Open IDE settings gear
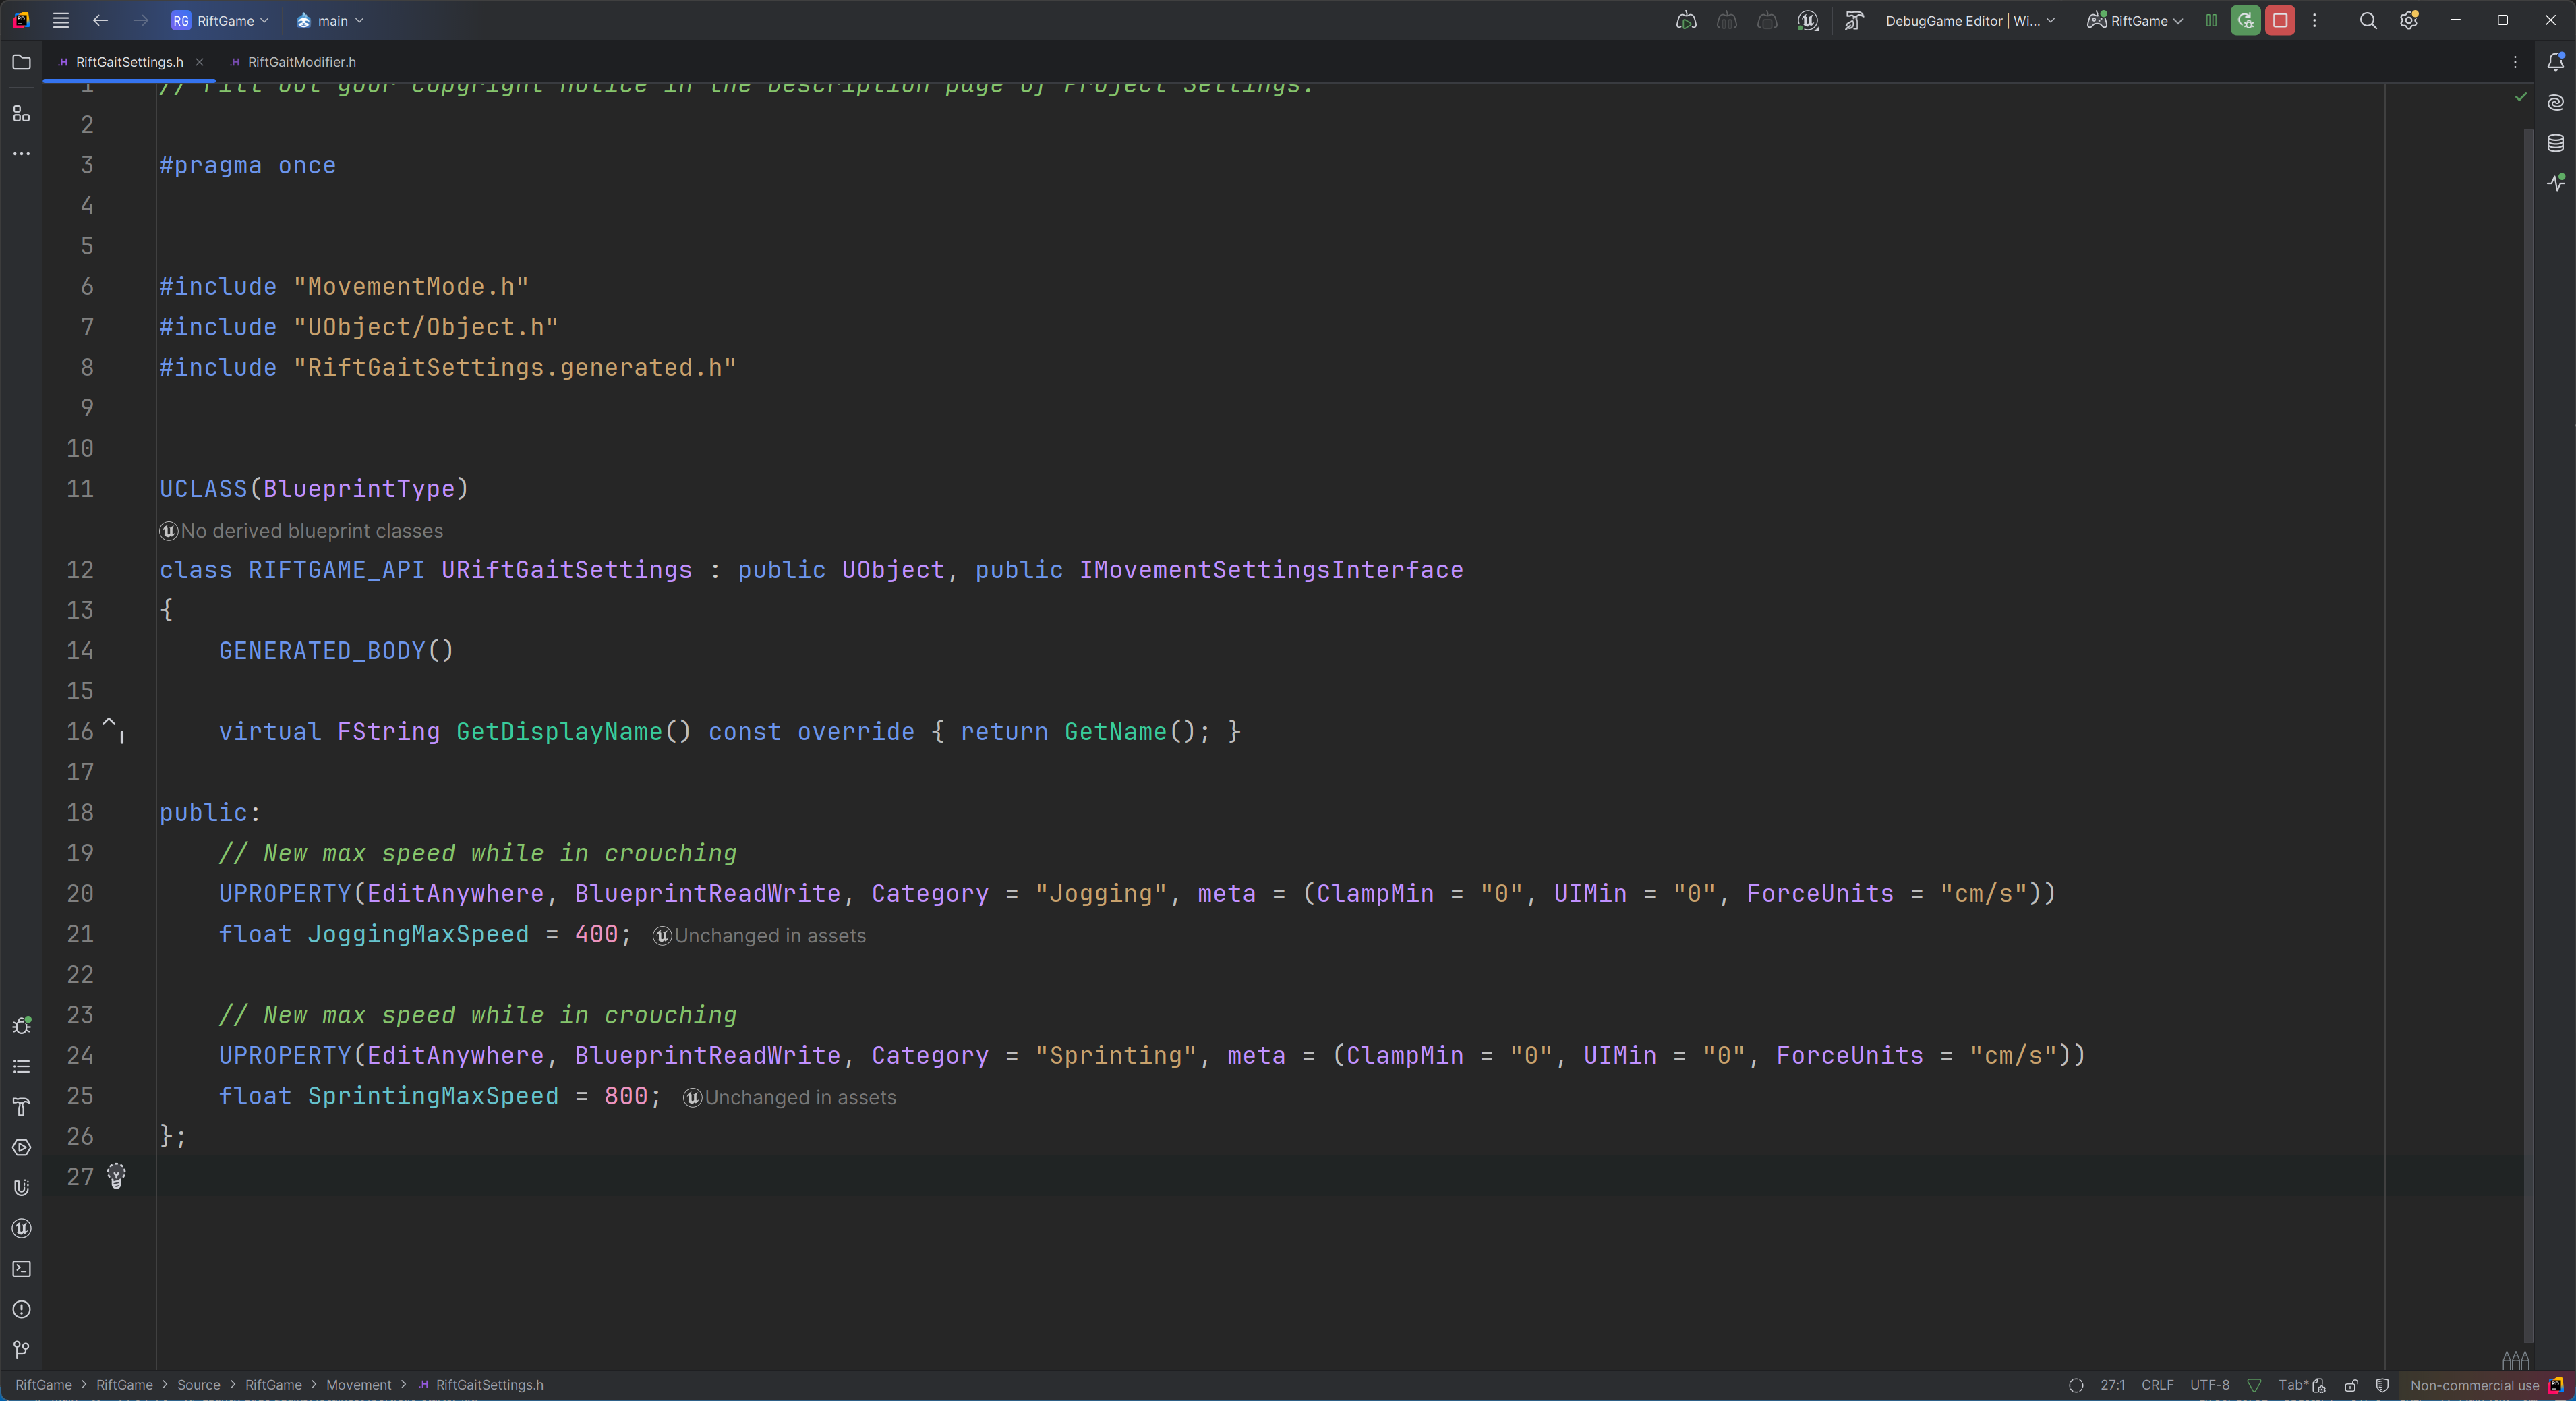 (2409, 20)
